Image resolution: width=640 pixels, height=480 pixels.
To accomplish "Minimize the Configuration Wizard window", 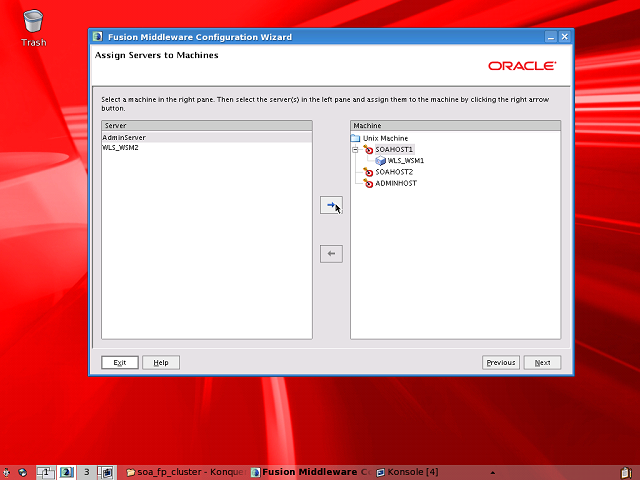I will [551, 37].
